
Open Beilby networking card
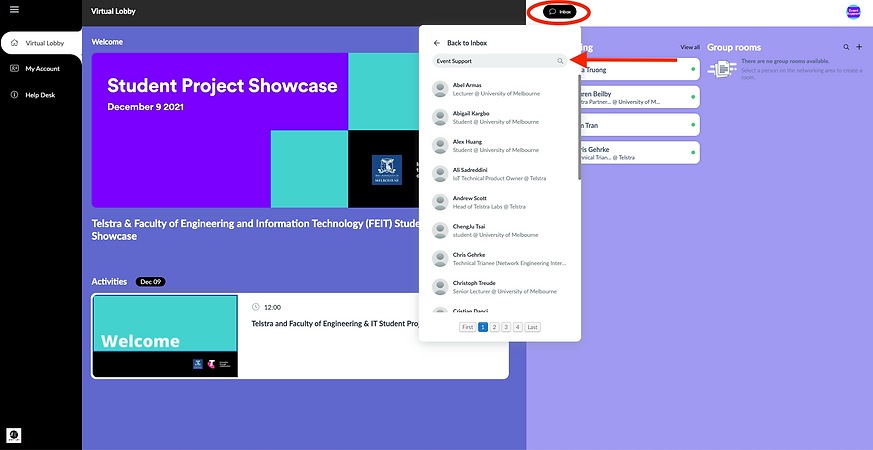[640, 97]
